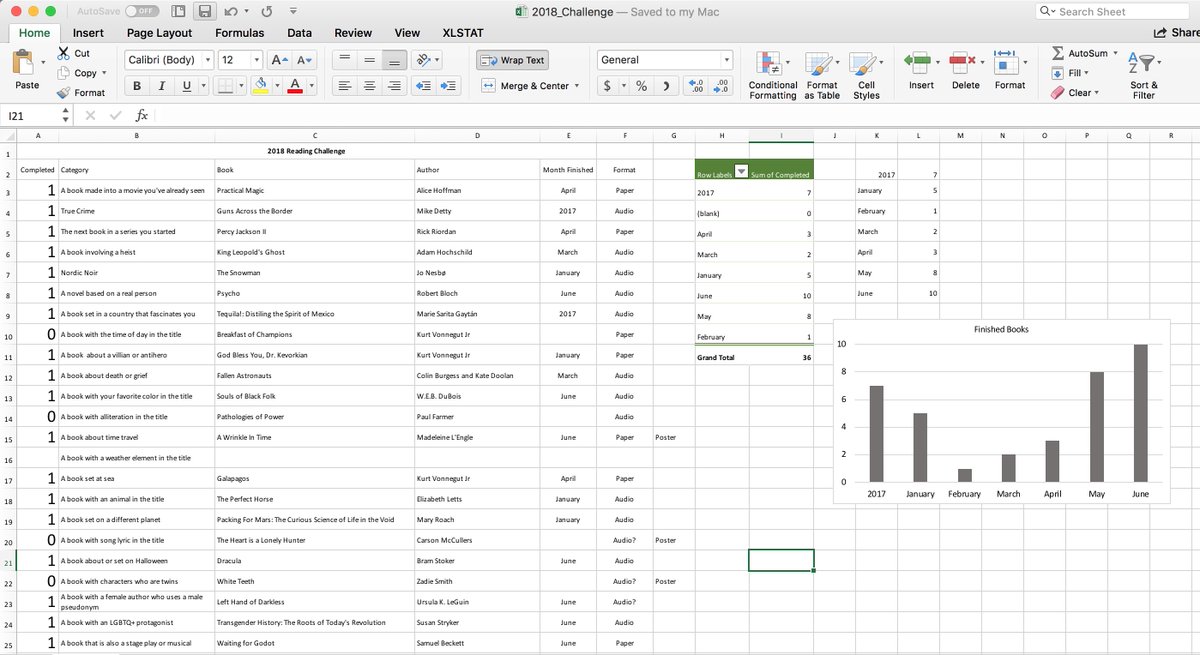Screen dimensions: 1200x655
Task: Decrease font size with the small A
Action: (305, 60)
